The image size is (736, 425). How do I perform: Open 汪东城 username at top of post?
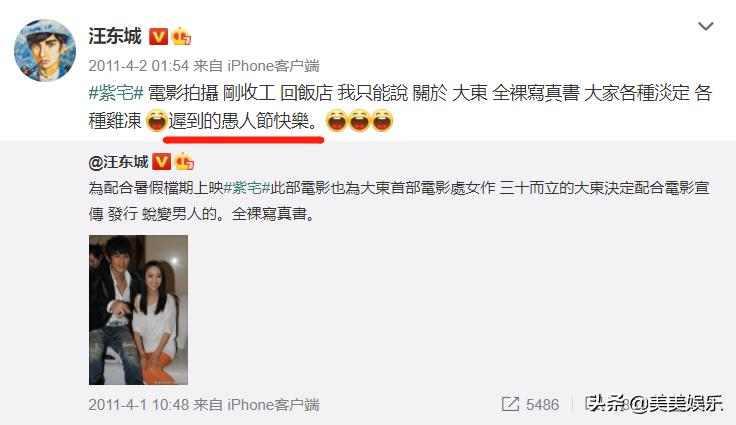pos(115,36)
